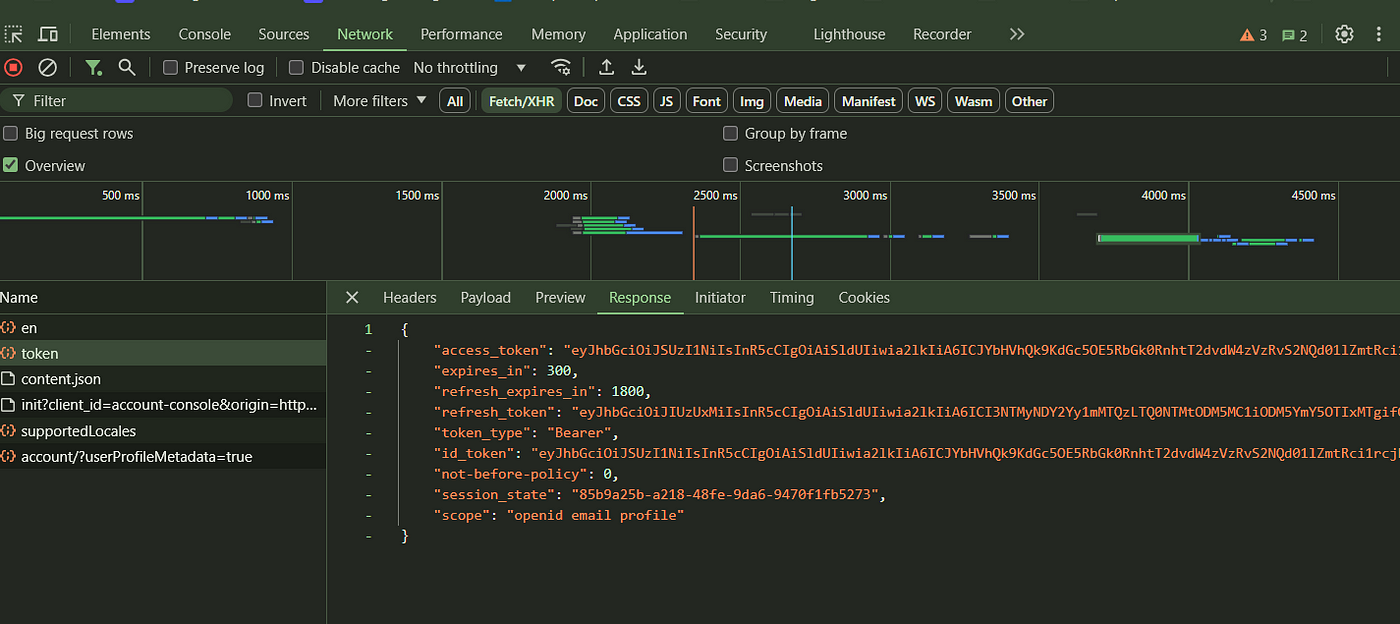Filter requests by Manifest
This screenshot has height=624, width=1400.
pyautogui.click(x=869, y=101)
